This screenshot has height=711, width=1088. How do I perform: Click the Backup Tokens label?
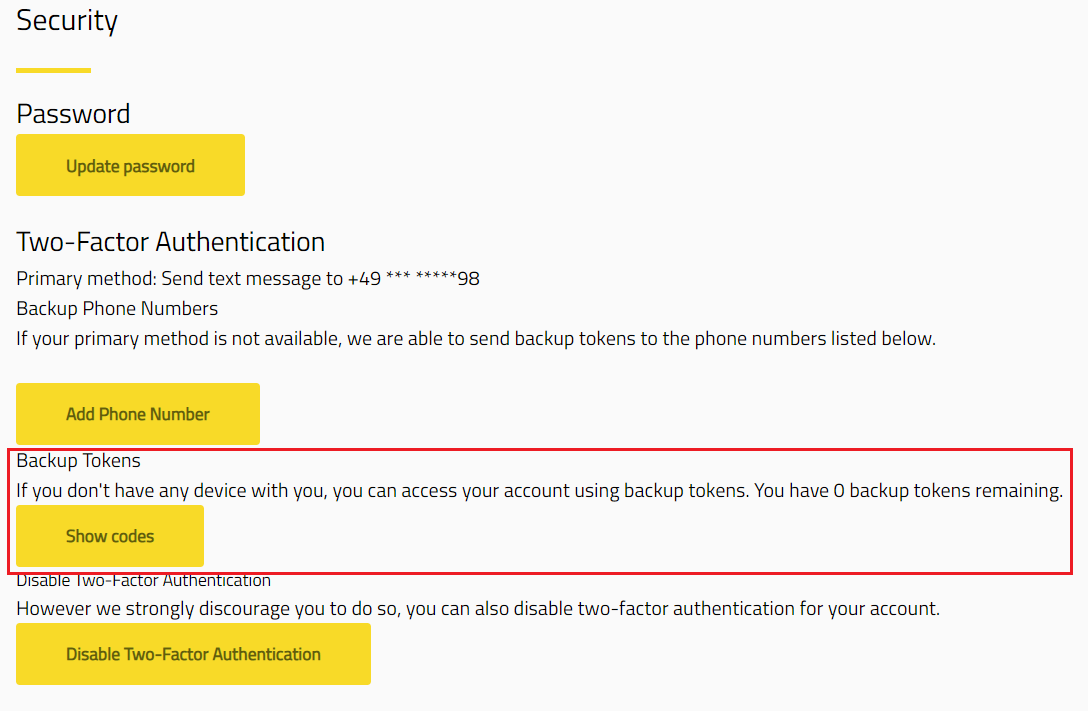(x=78, y=461)
